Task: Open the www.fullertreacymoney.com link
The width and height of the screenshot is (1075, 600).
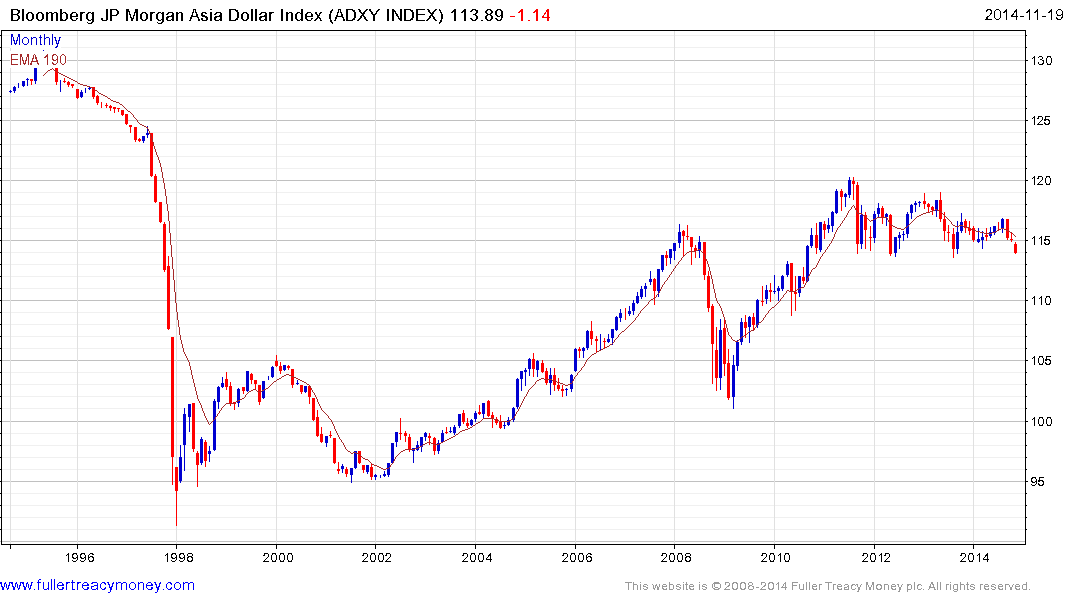Action: pos(97,586)
